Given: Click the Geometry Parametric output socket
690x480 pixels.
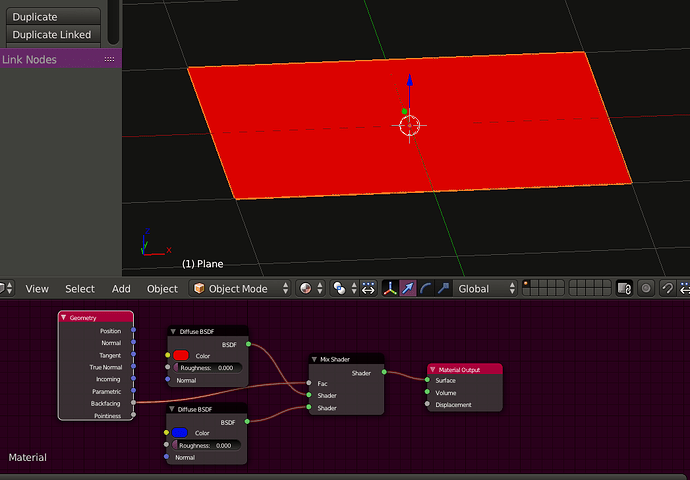Looking at the screenshot, I should pos(133,390).
